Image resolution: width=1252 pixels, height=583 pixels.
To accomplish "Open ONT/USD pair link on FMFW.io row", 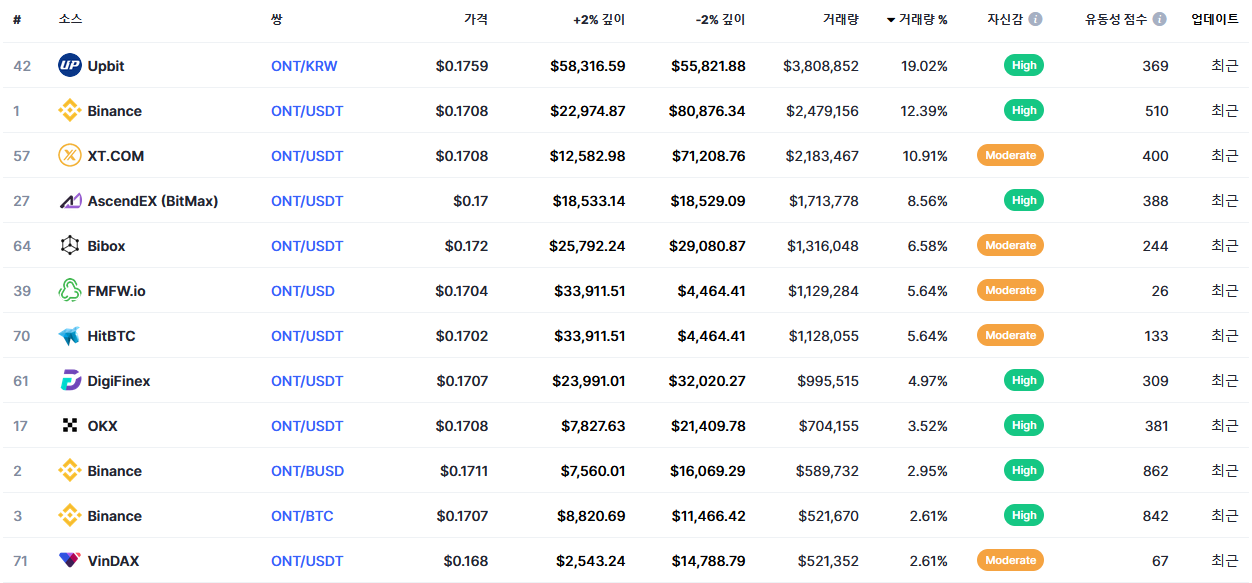I will click(303, 291).
